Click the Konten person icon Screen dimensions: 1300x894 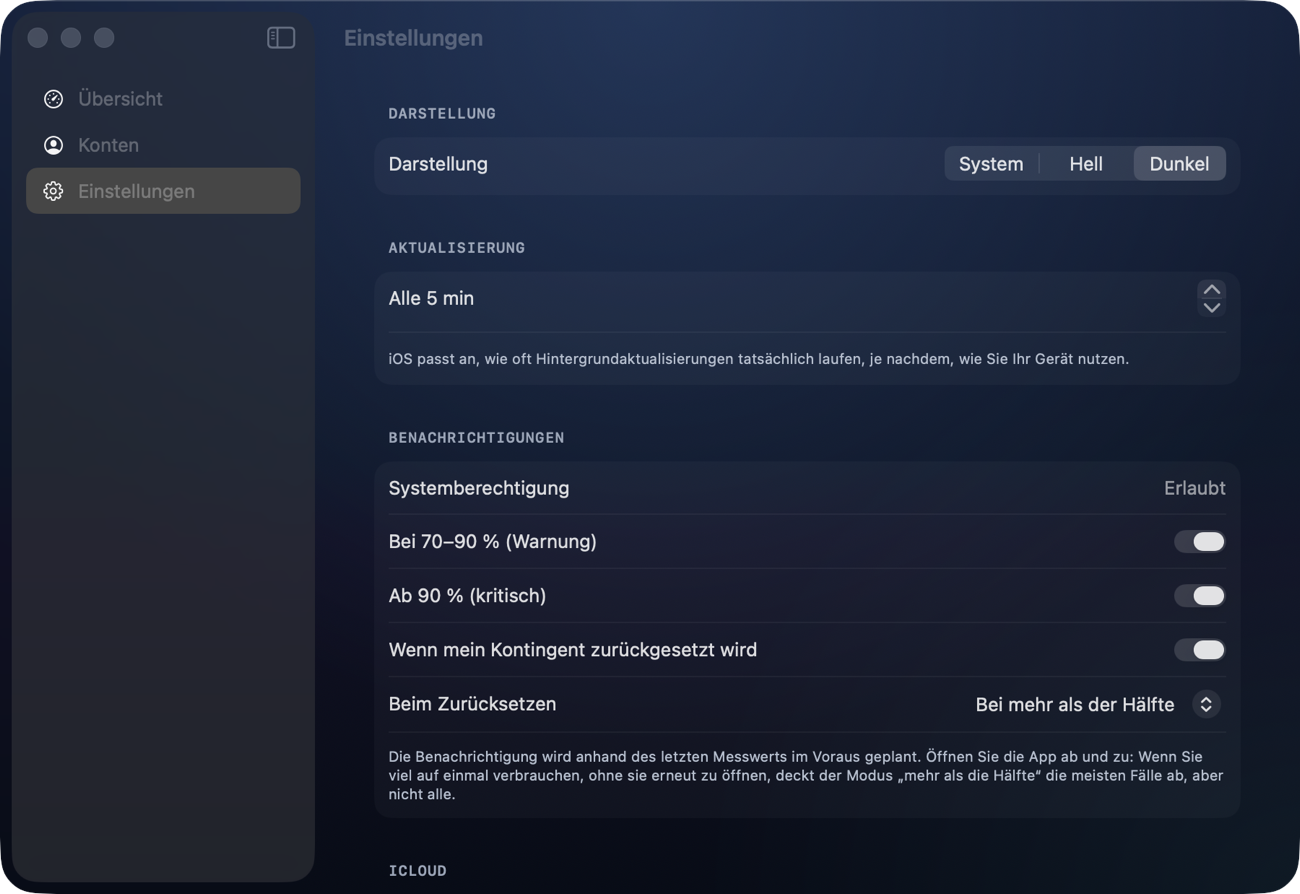tap(54, 145)
